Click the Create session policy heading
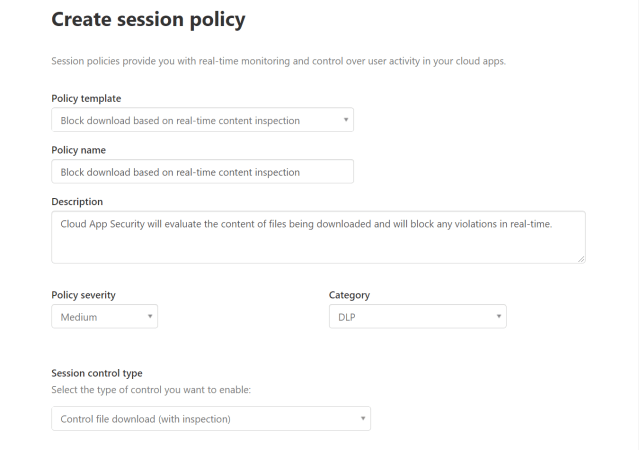 [148, 19]
